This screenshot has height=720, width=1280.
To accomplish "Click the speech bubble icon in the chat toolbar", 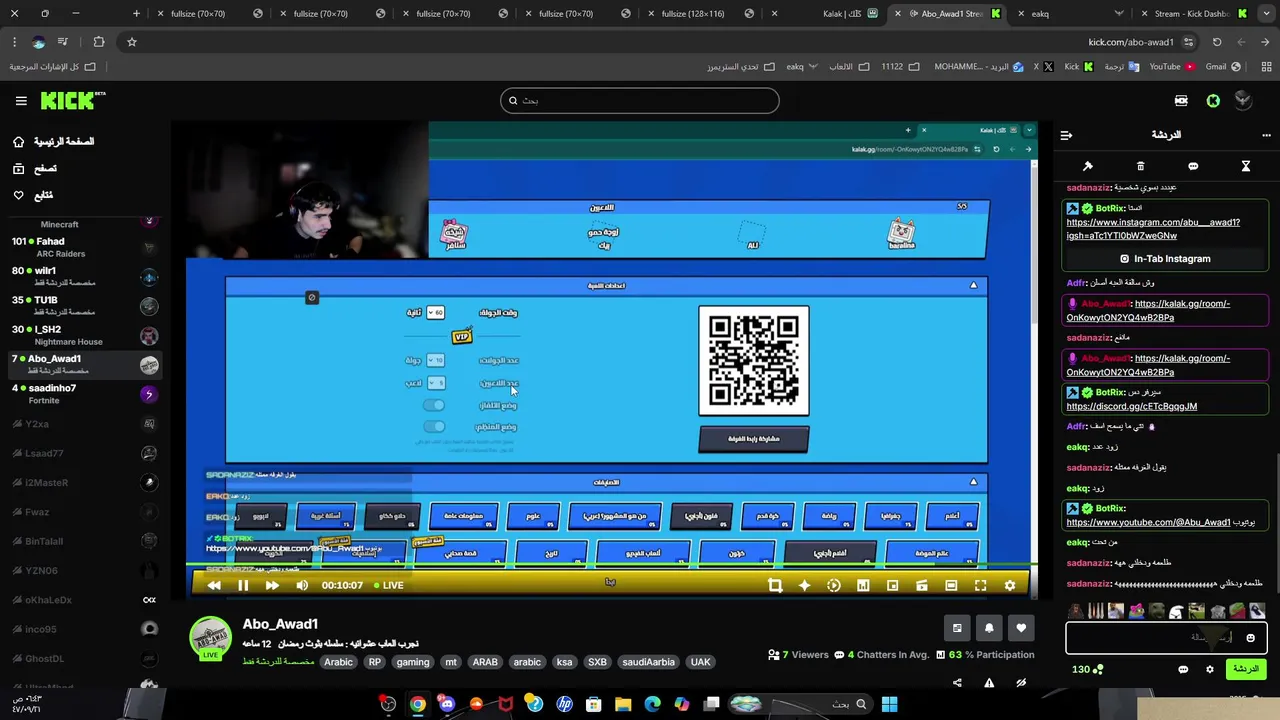I will (x=1193, y=166).
